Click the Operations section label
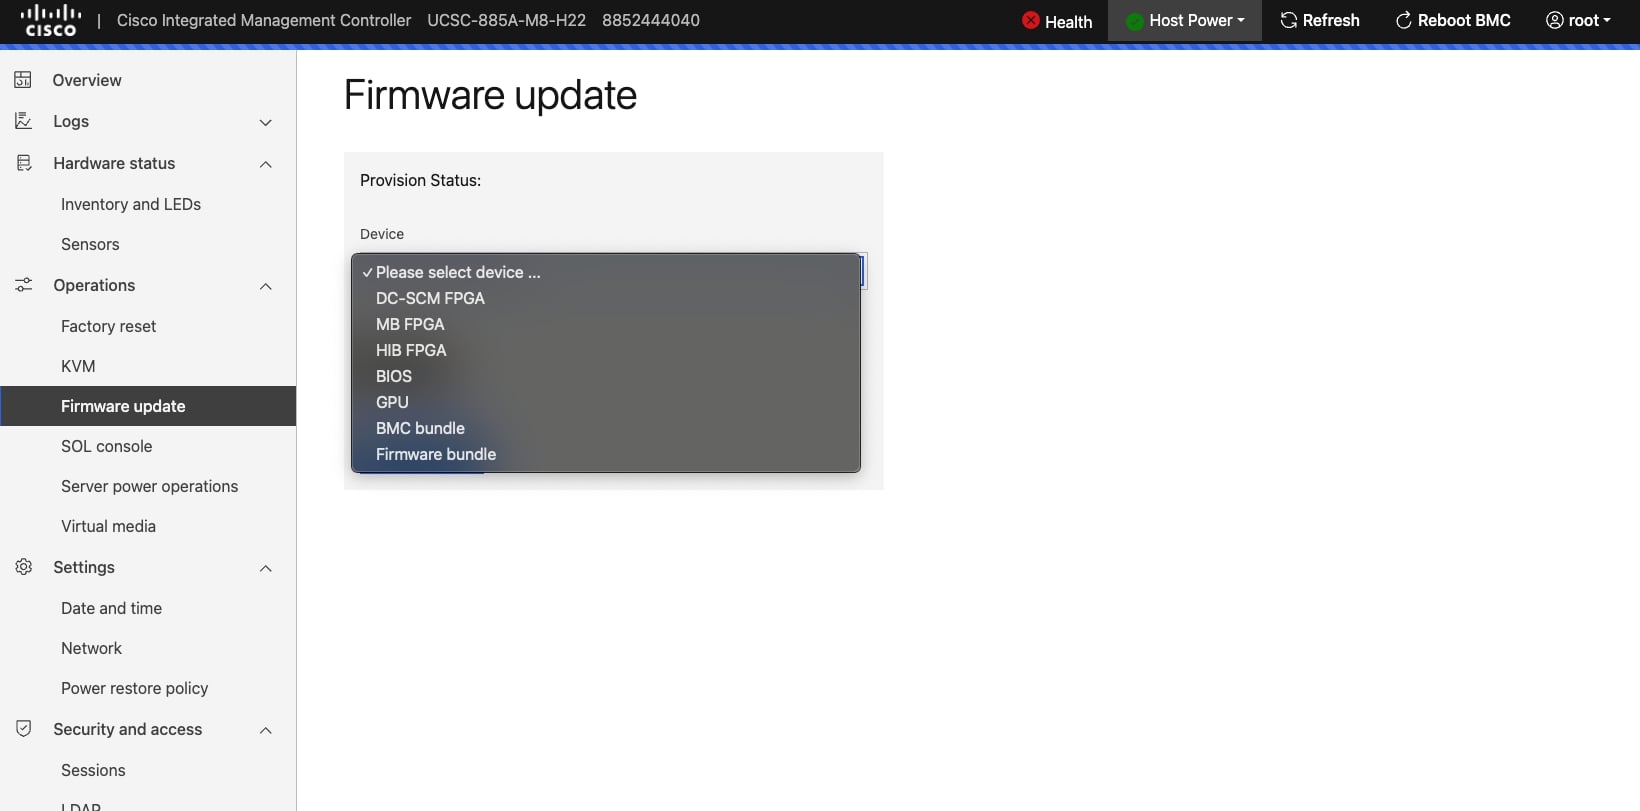This screenshot has width=1640, height=811. 94,285
